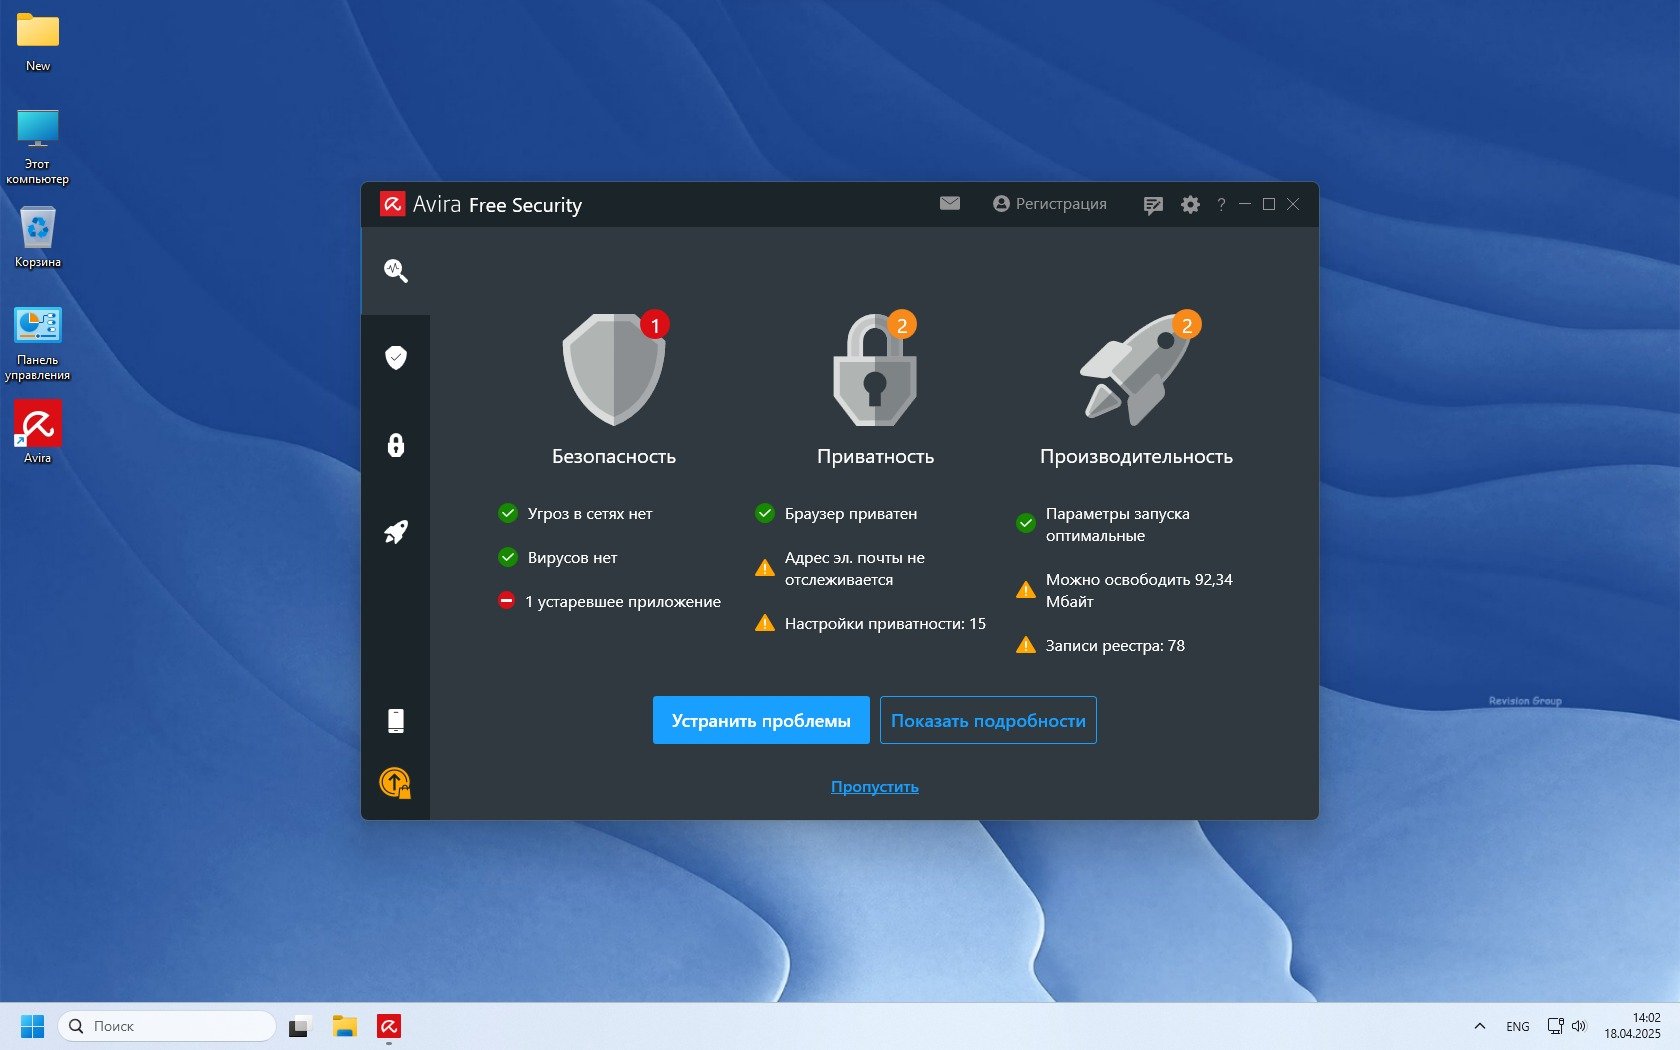Open the Security shield sidebar section
1680x1050 pixels.
(396, 358)
